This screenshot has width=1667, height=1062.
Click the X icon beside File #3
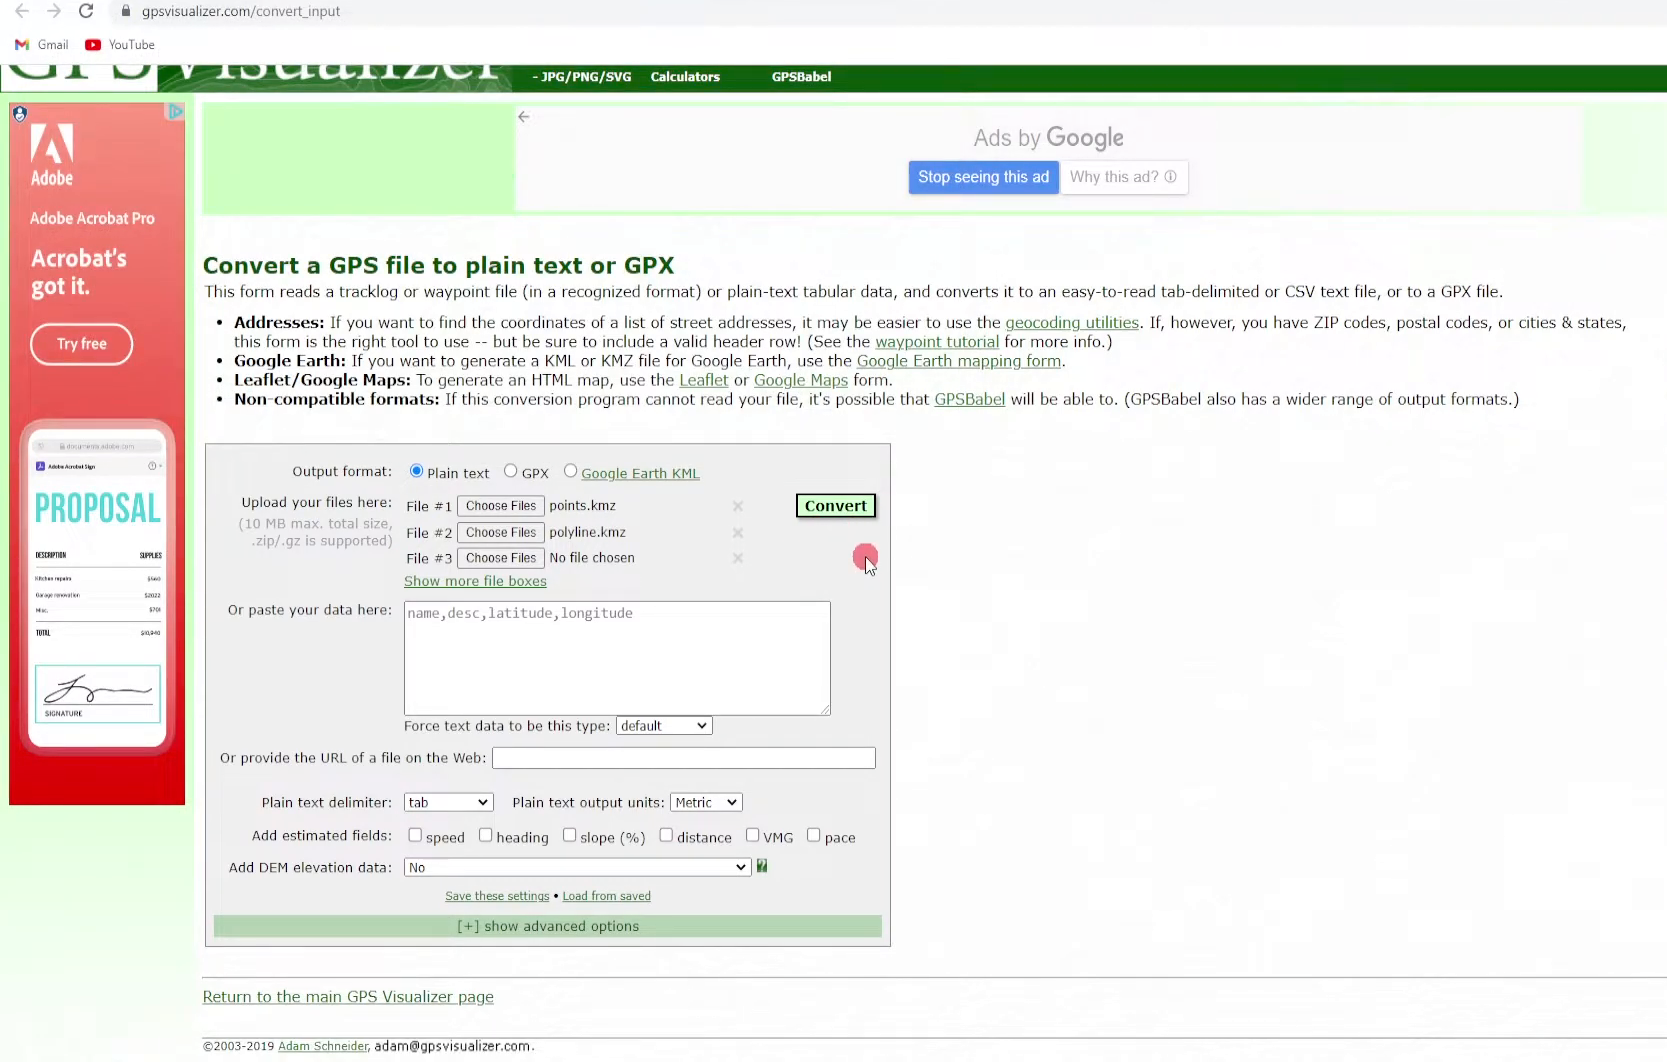738,558
